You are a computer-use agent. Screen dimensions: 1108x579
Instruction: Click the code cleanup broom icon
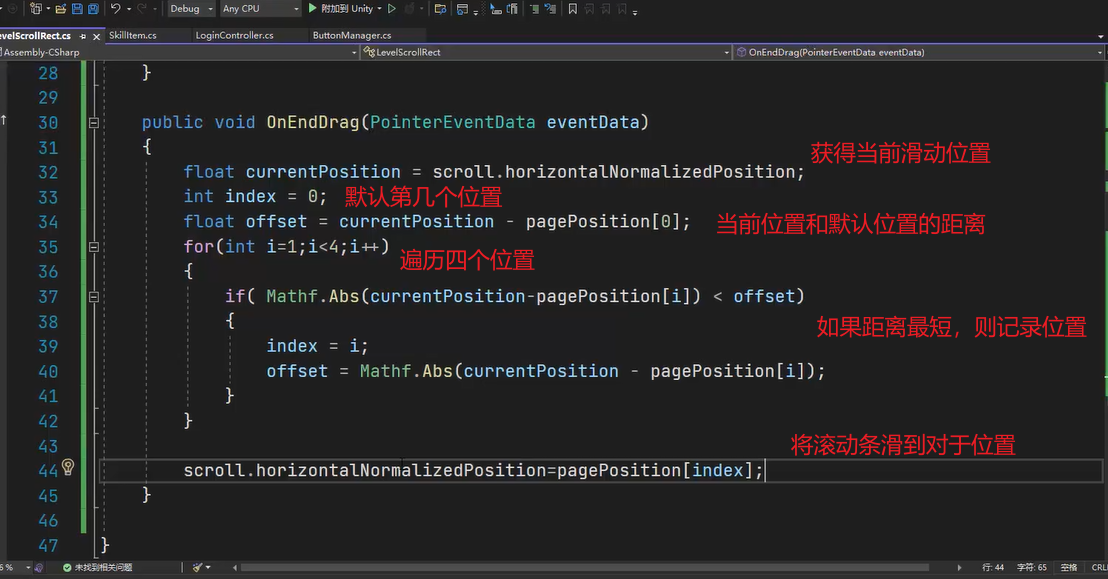click(198, 567)
